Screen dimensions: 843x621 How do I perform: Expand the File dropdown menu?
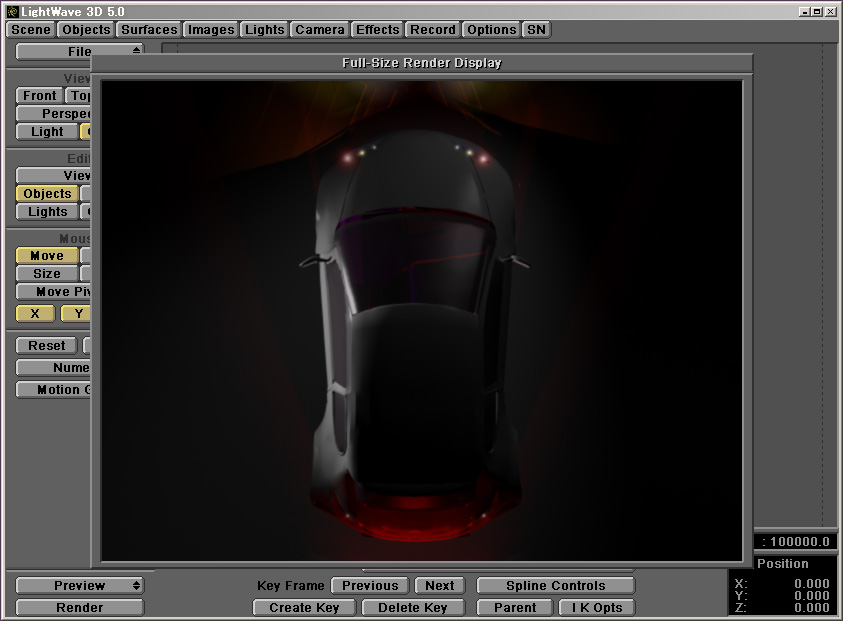(x=80, y=51)
